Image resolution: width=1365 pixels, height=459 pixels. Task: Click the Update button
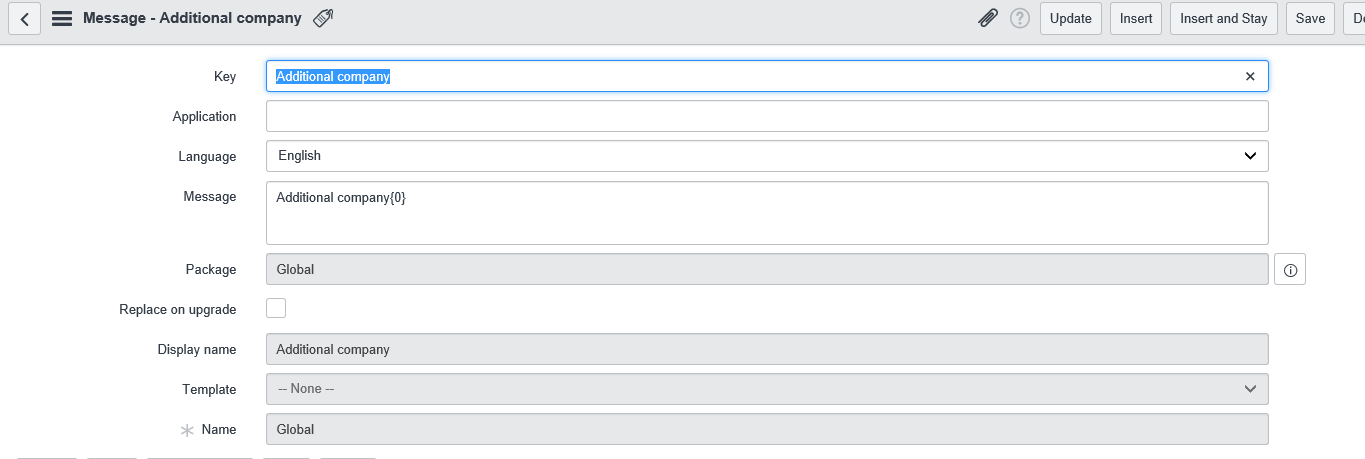point(1071,19)
